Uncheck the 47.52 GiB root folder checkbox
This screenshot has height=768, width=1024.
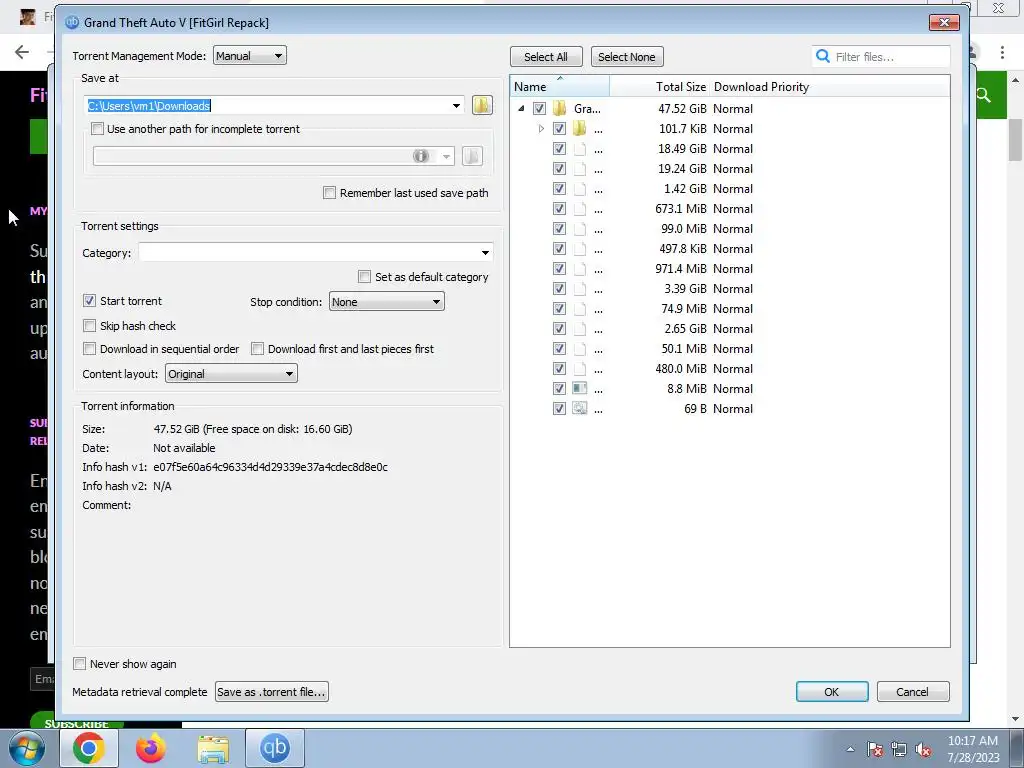tap(539, 108)
